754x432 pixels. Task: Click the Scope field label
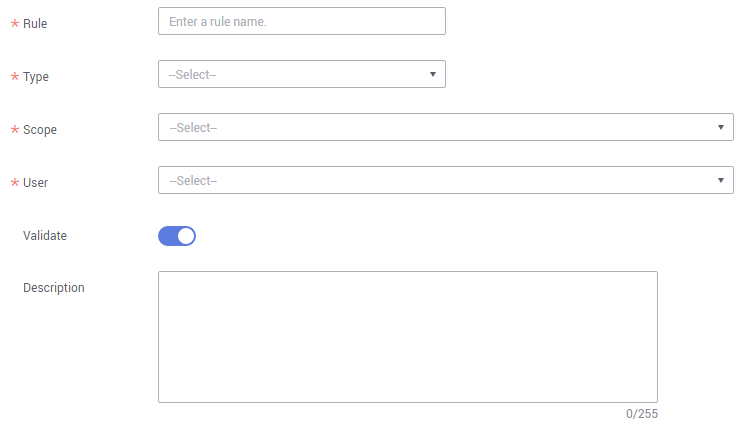pyautogui.click(x=40, y=130)
